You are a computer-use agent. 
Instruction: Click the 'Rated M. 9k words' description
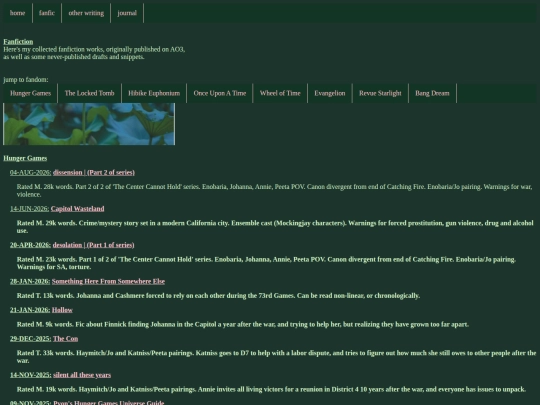coord(243,324)
